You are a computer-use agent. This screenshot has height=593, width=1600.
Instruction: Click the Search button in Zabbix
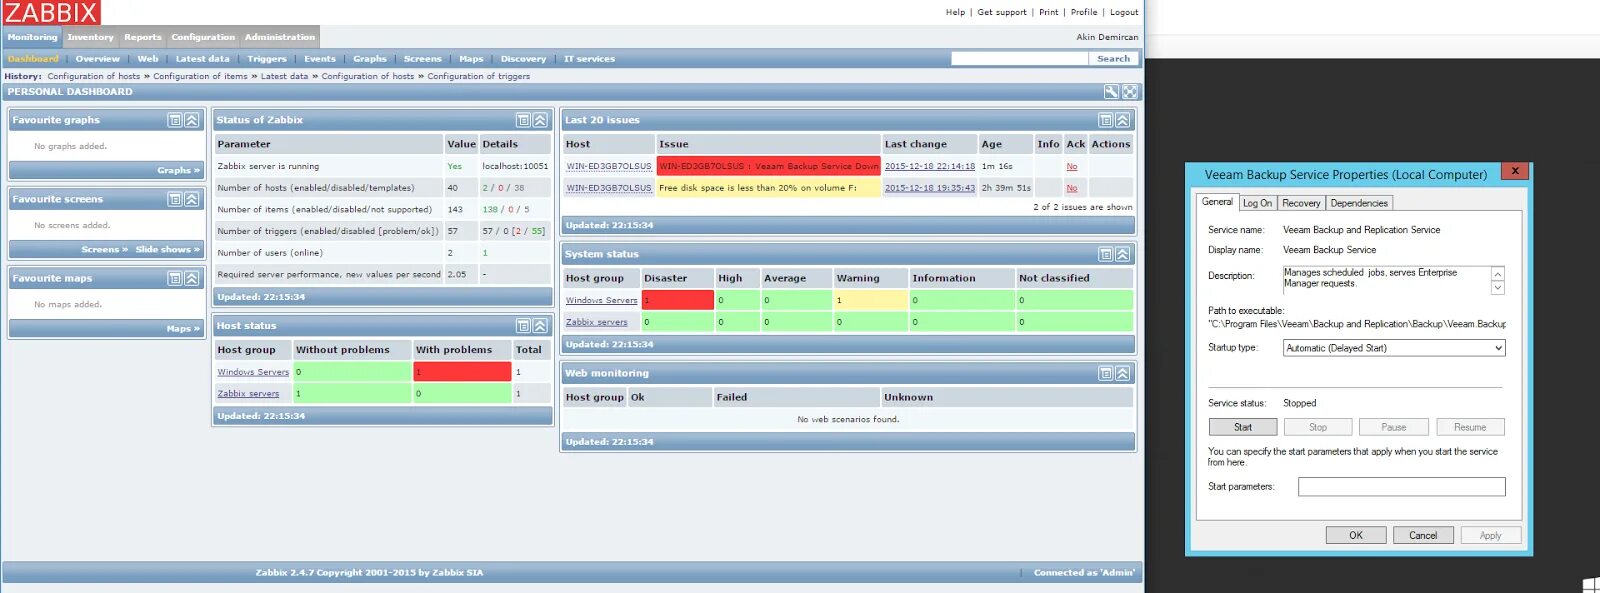click(1113, 59)
